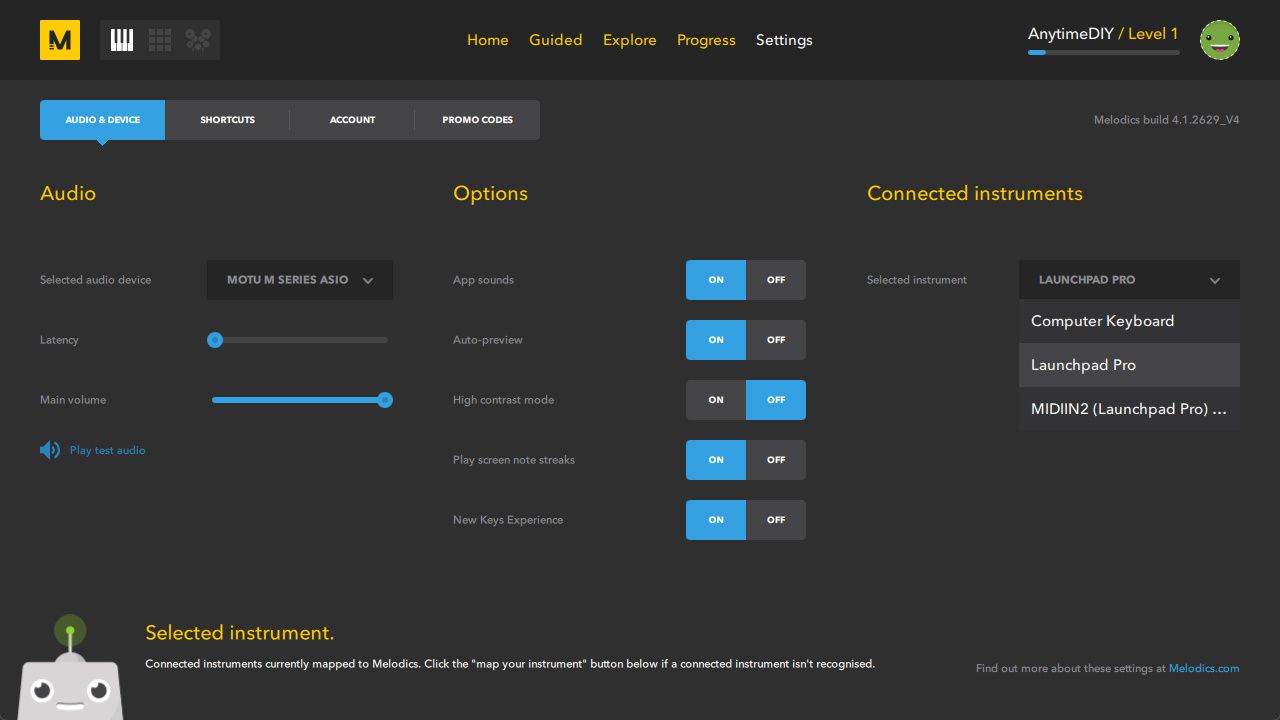Turn off New Keys Experience
Image resolution: width=1280 pixels, height=720 pixels.
[775, 520]
